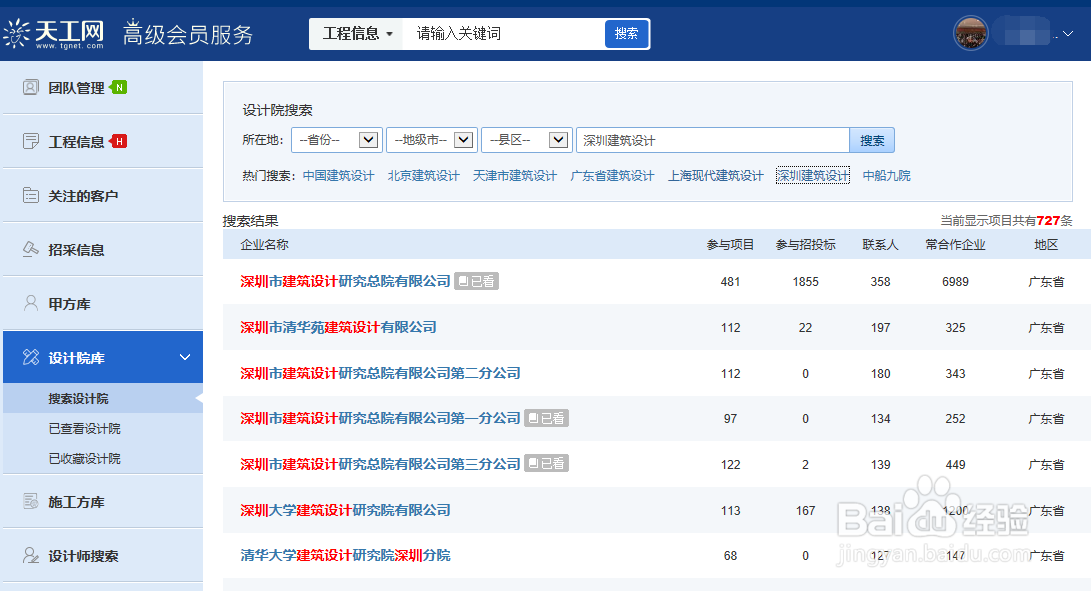Click the 施工方库 sidebar icon
The image size is (1091, 591).
[31, 501]
